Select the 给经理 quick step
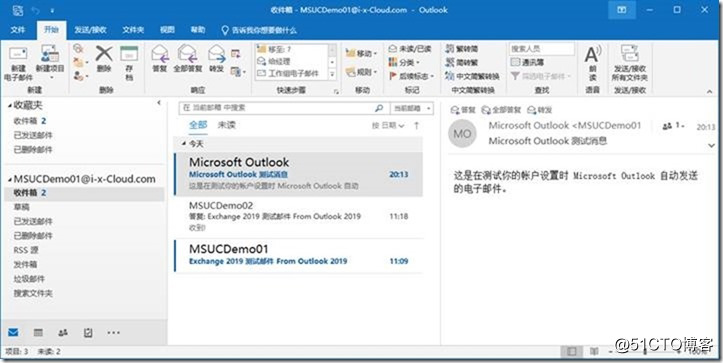The height and width of the screenshot is (363, 723). 292,61
